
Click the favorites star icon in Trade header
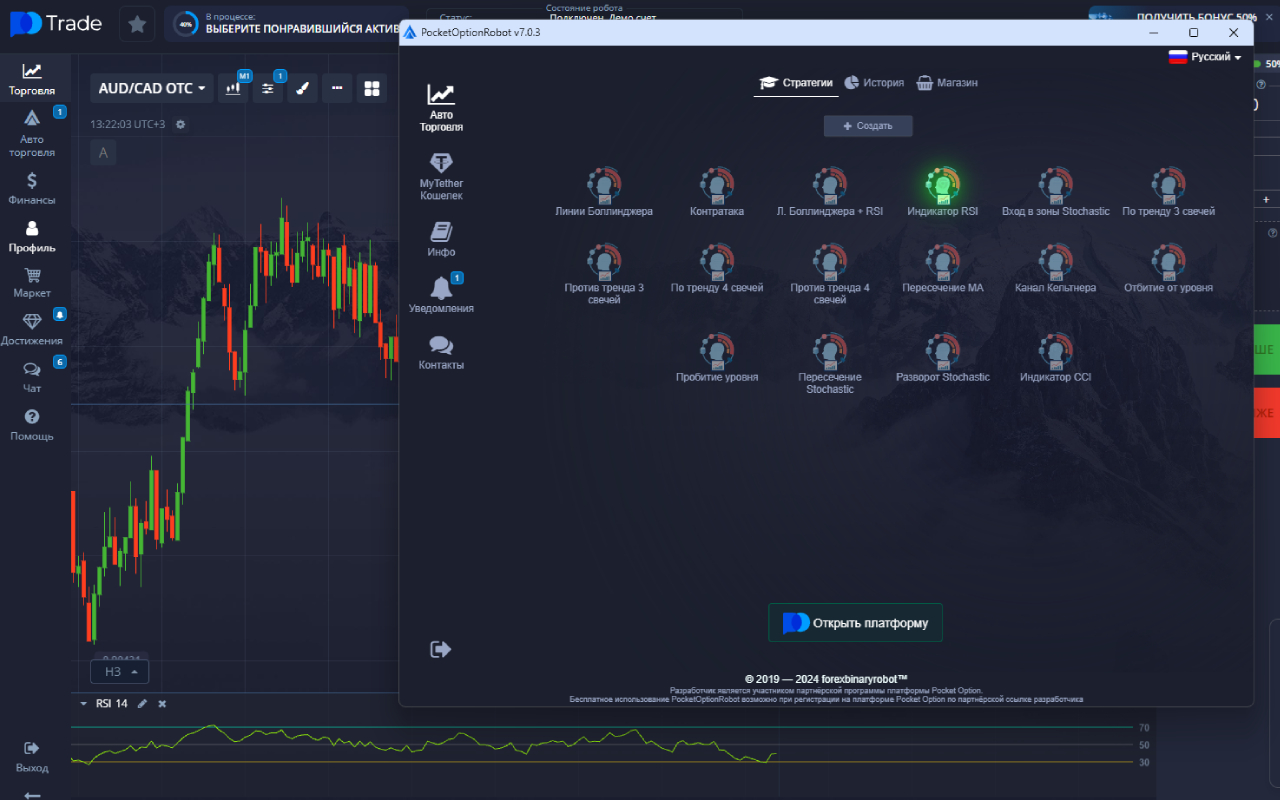tap(137, 24)
